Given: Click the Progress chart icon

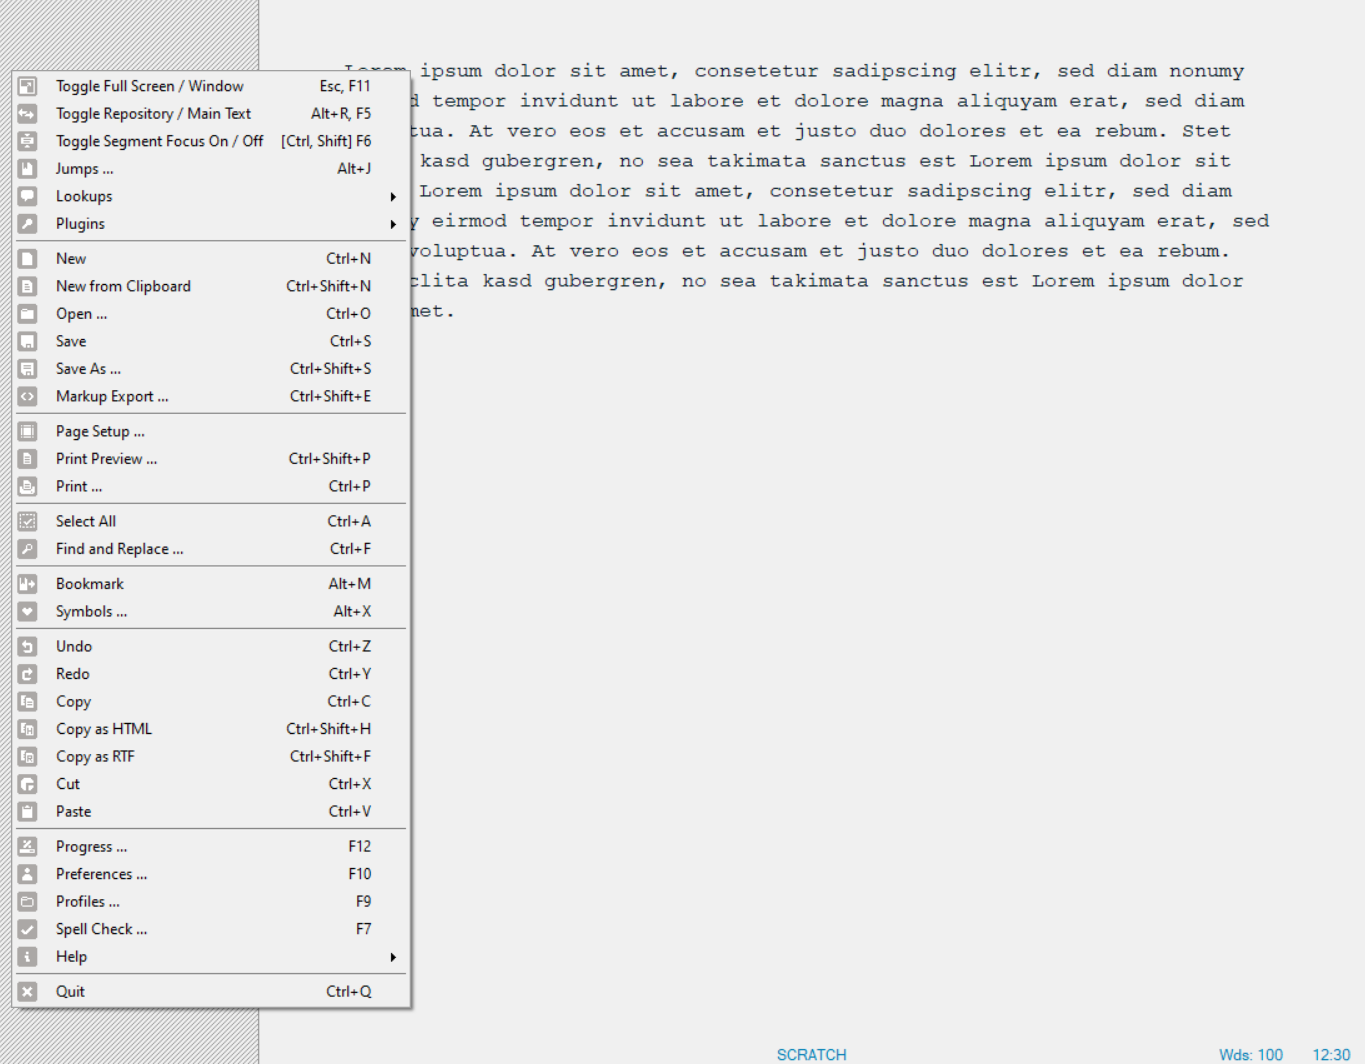Looking at the screenshot, I should tap(28, 846).
